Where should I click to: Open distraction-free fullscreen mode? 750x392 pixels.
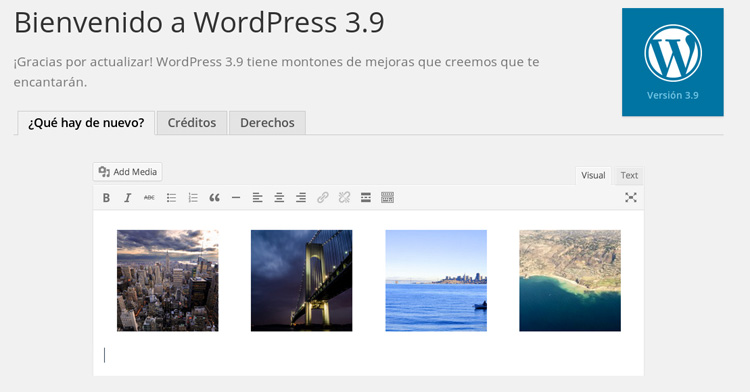pos(631,197)
